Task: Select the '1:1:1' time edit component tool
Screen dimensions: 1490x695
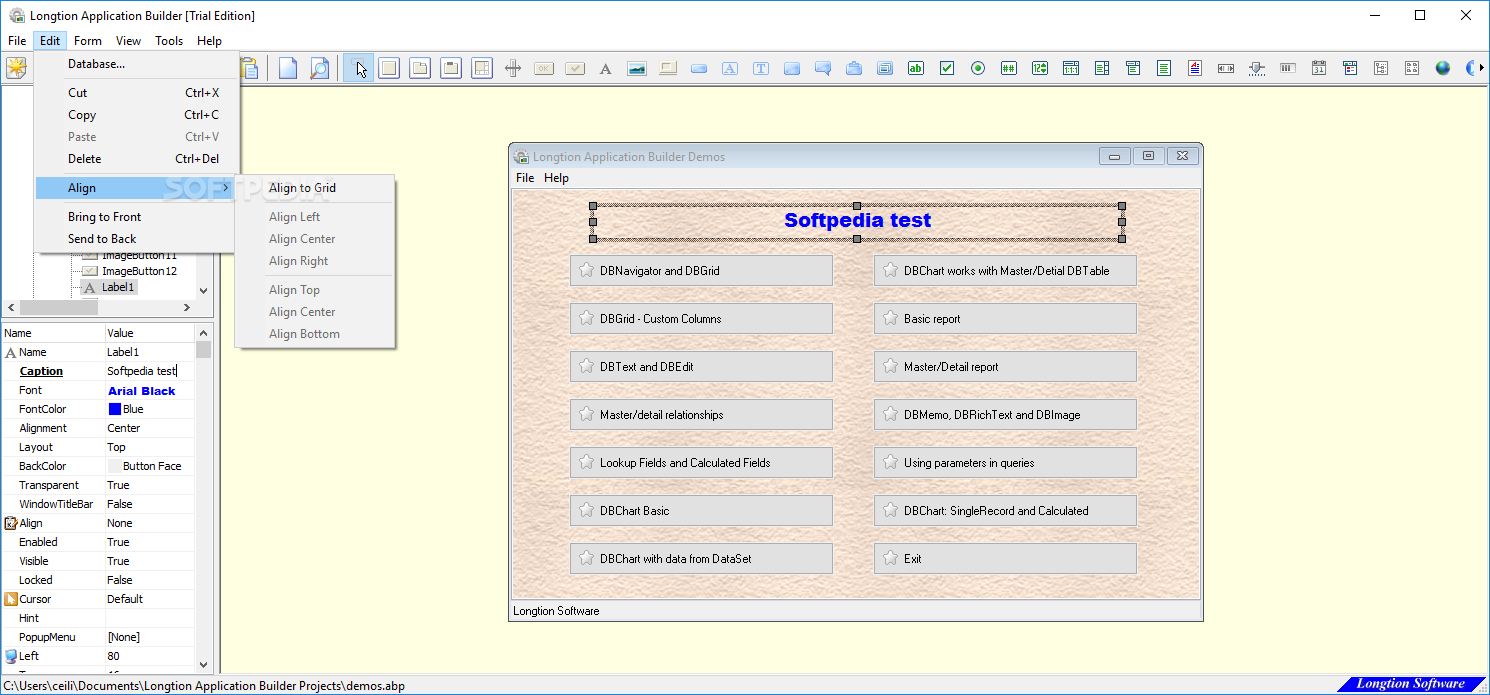Action: pos(1071,68)
